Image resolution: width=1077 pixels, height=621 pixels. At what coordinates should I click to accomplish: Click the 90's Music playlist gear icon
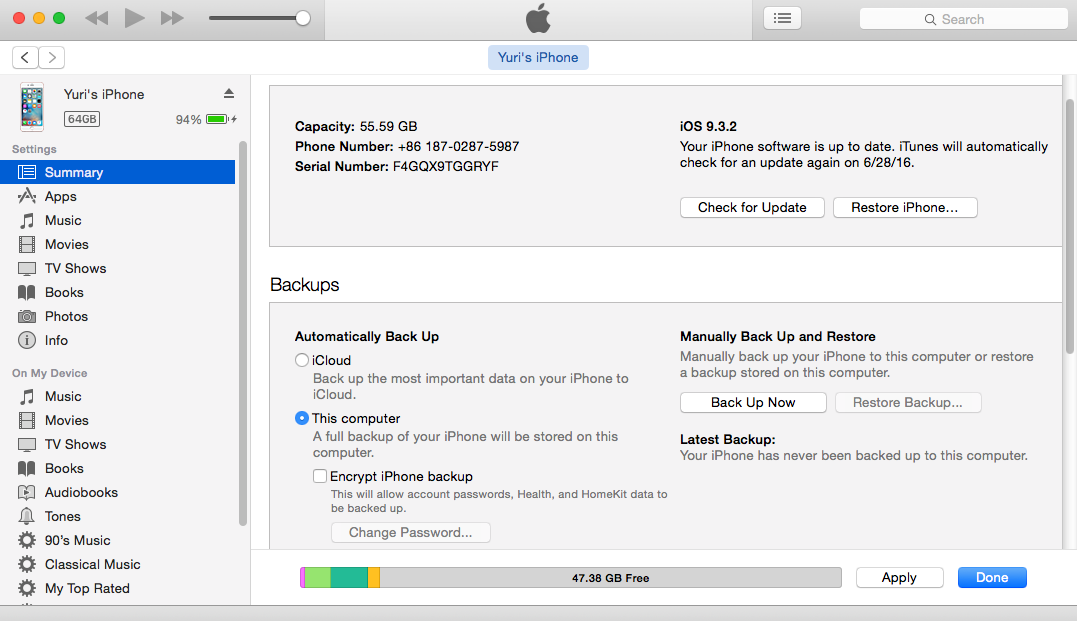[x=27, y=540]
